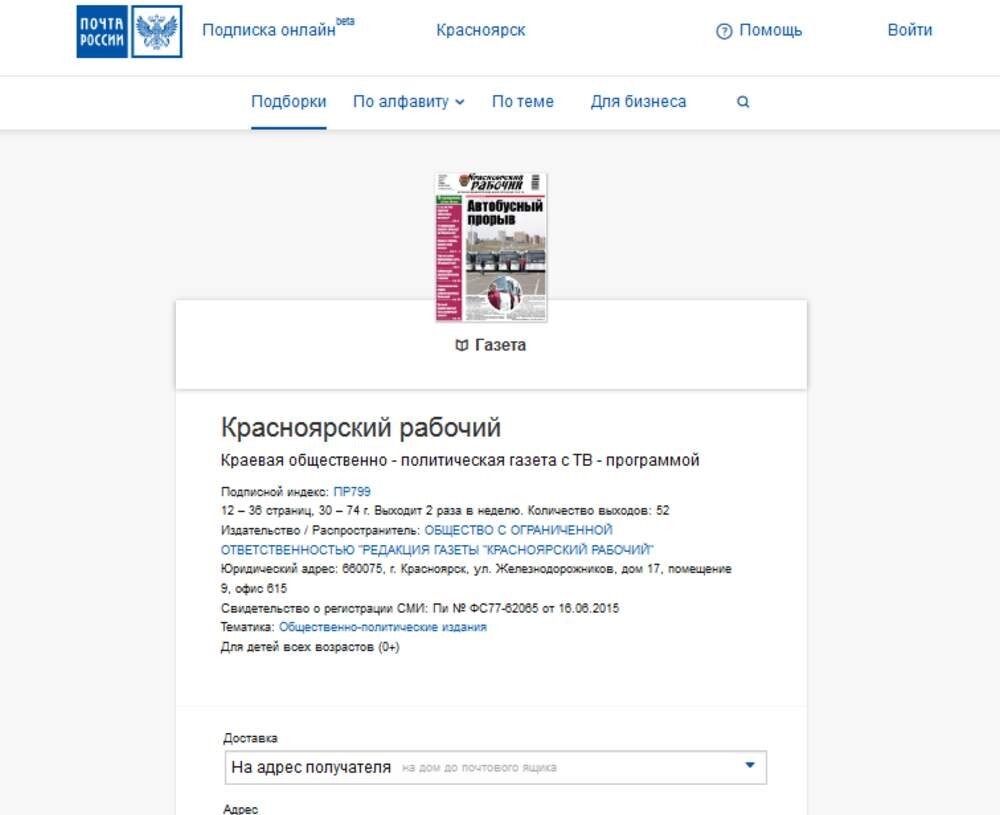The image size is (1000, 815).
Task: Open the Подборки tab
Action: tap(288, 101)
